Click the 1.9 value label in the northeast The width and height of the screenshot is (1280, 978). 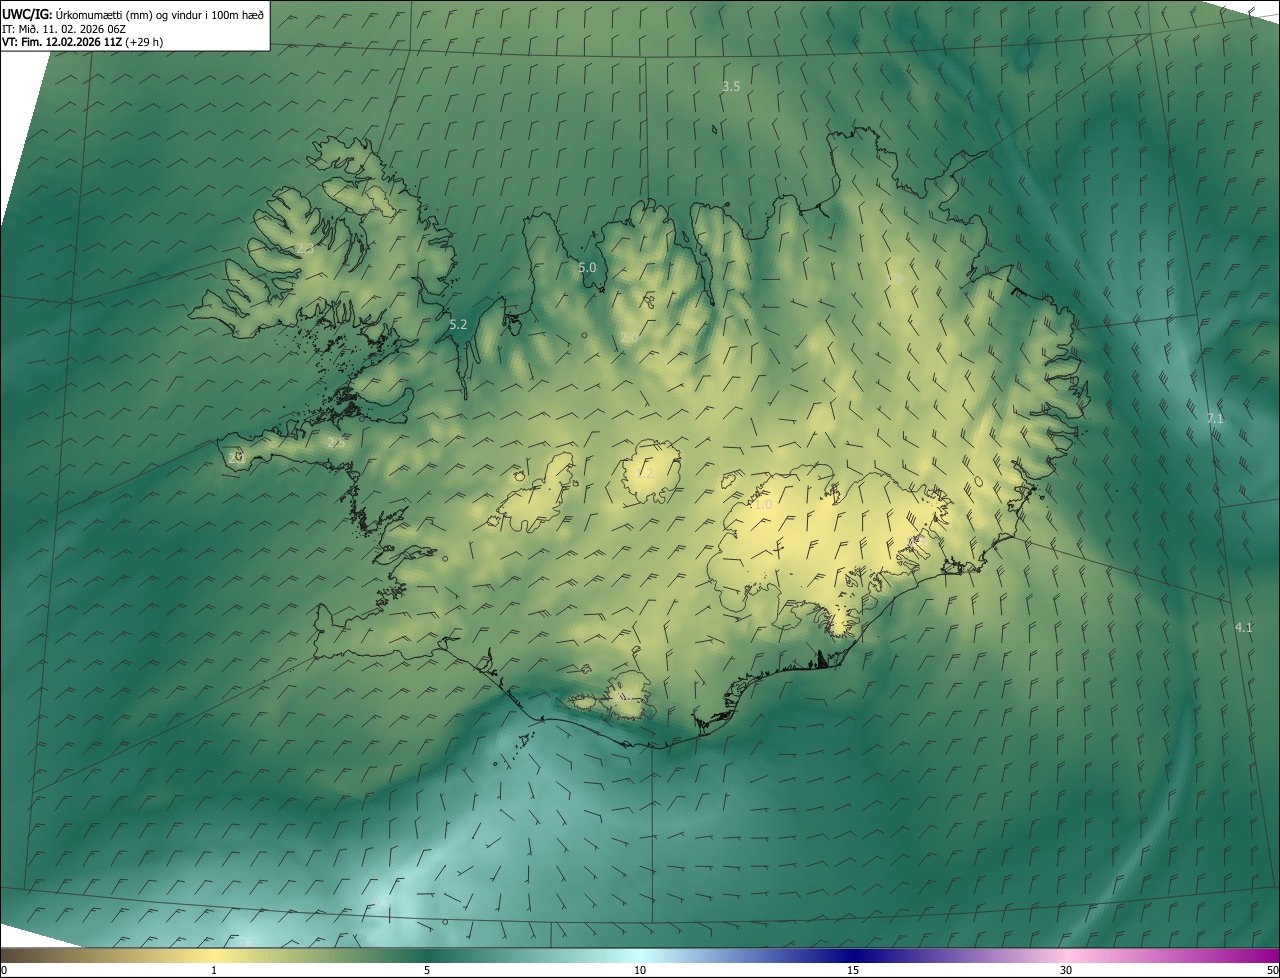click(895, 279)
